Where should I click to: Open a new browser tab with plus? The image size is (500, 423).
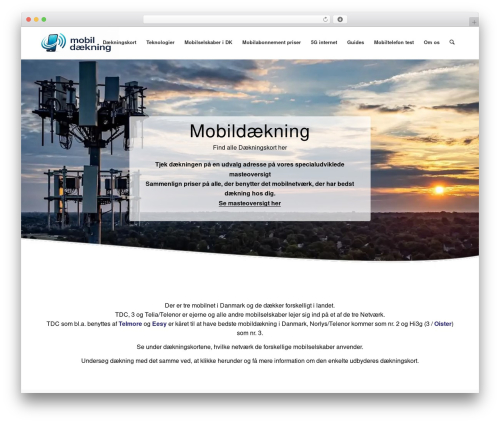pos(474,22)
